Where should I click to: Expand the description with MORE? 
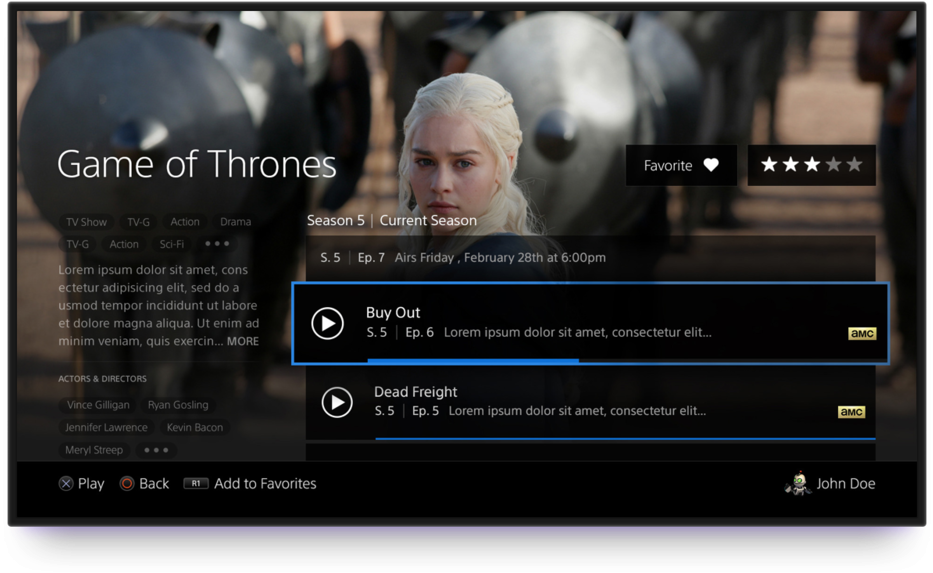[x=243, y=342]
